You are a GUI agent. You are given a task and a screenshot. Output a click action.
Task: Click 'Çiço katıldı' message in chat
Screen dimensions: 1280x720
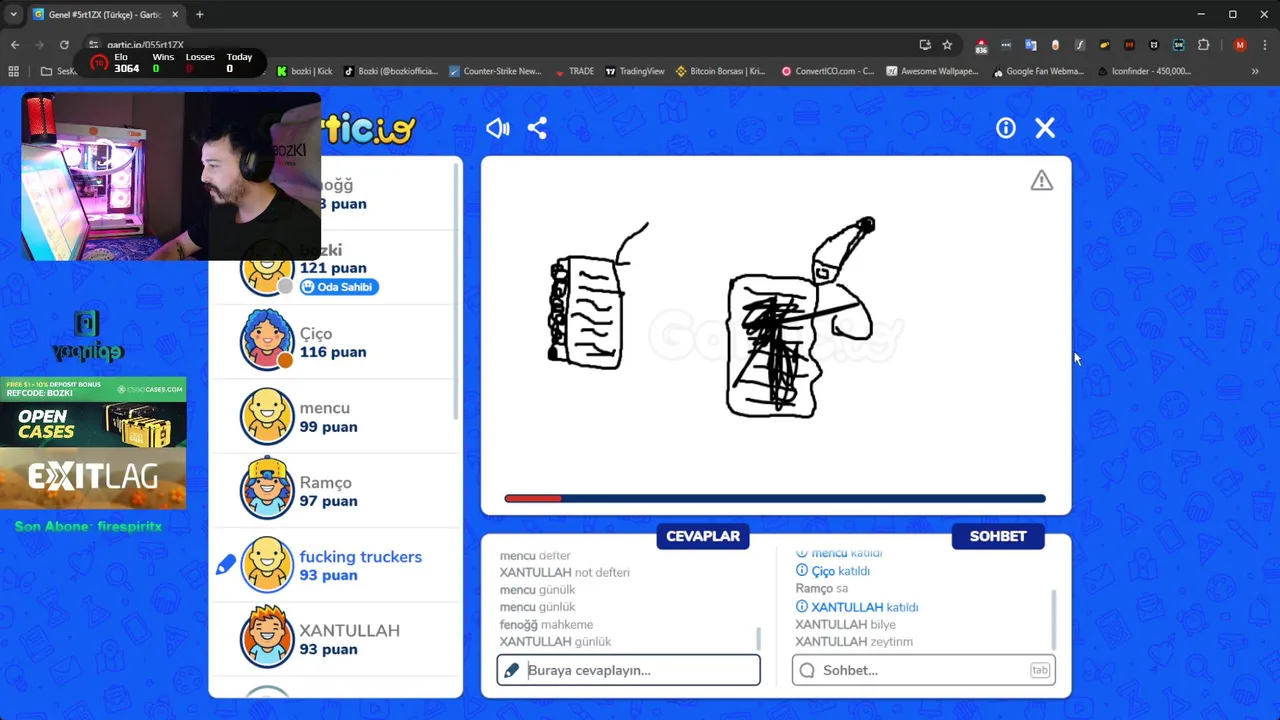pos(833,571)
